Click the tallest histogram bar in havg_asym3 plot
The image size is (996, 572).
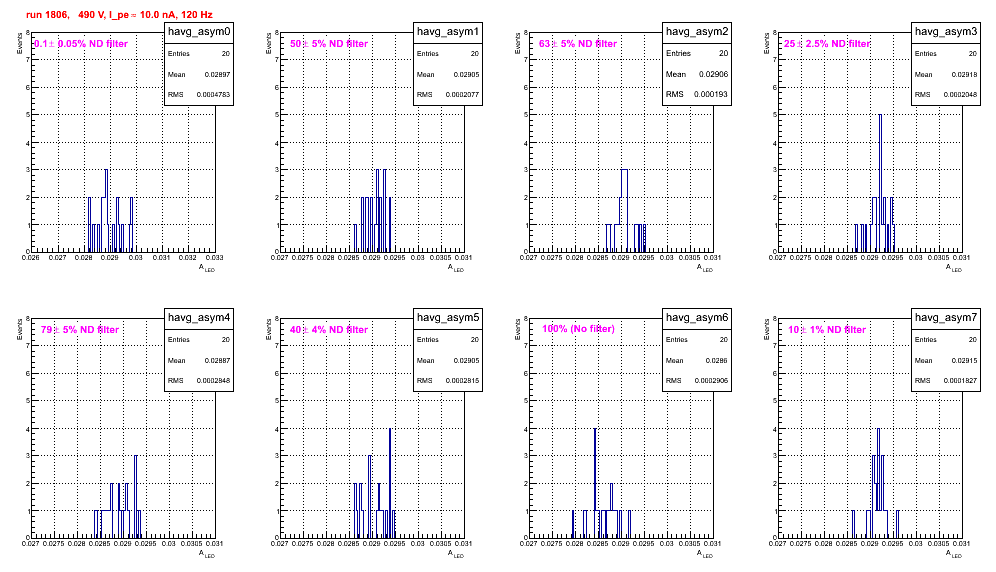click(x=880, y=183)
